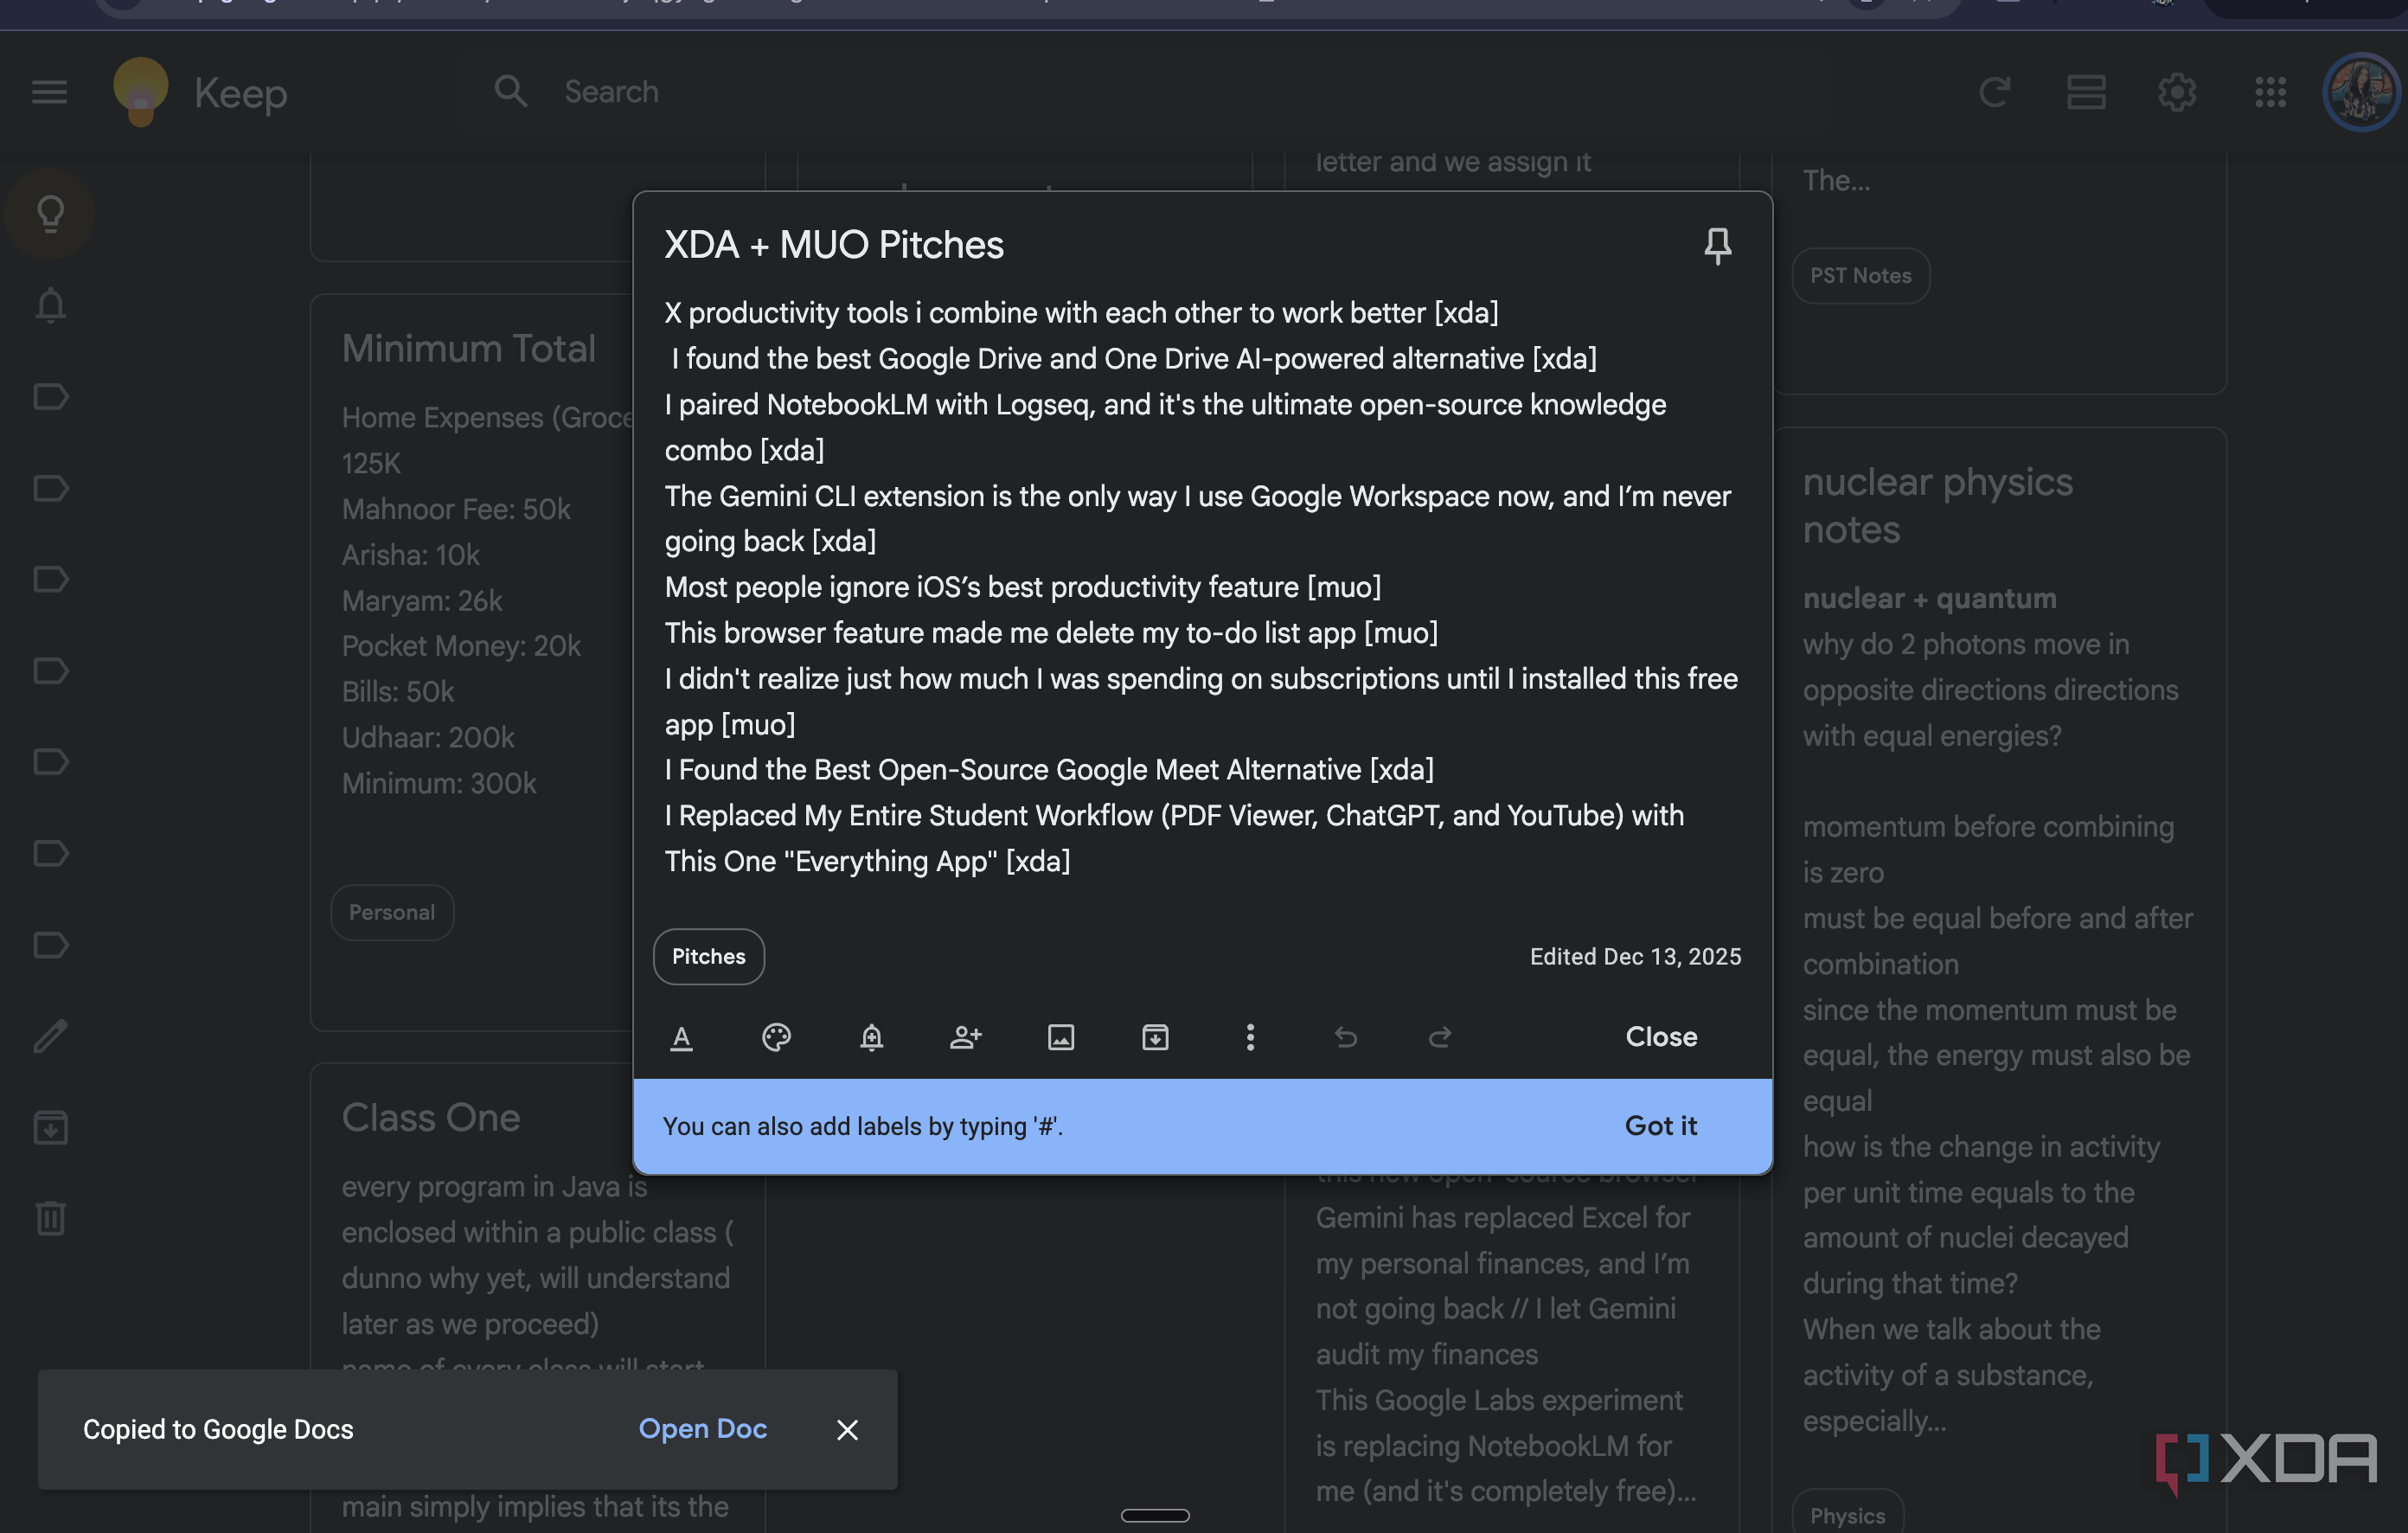Click 'nuclear + quantum' heading text

[1929, 598]
